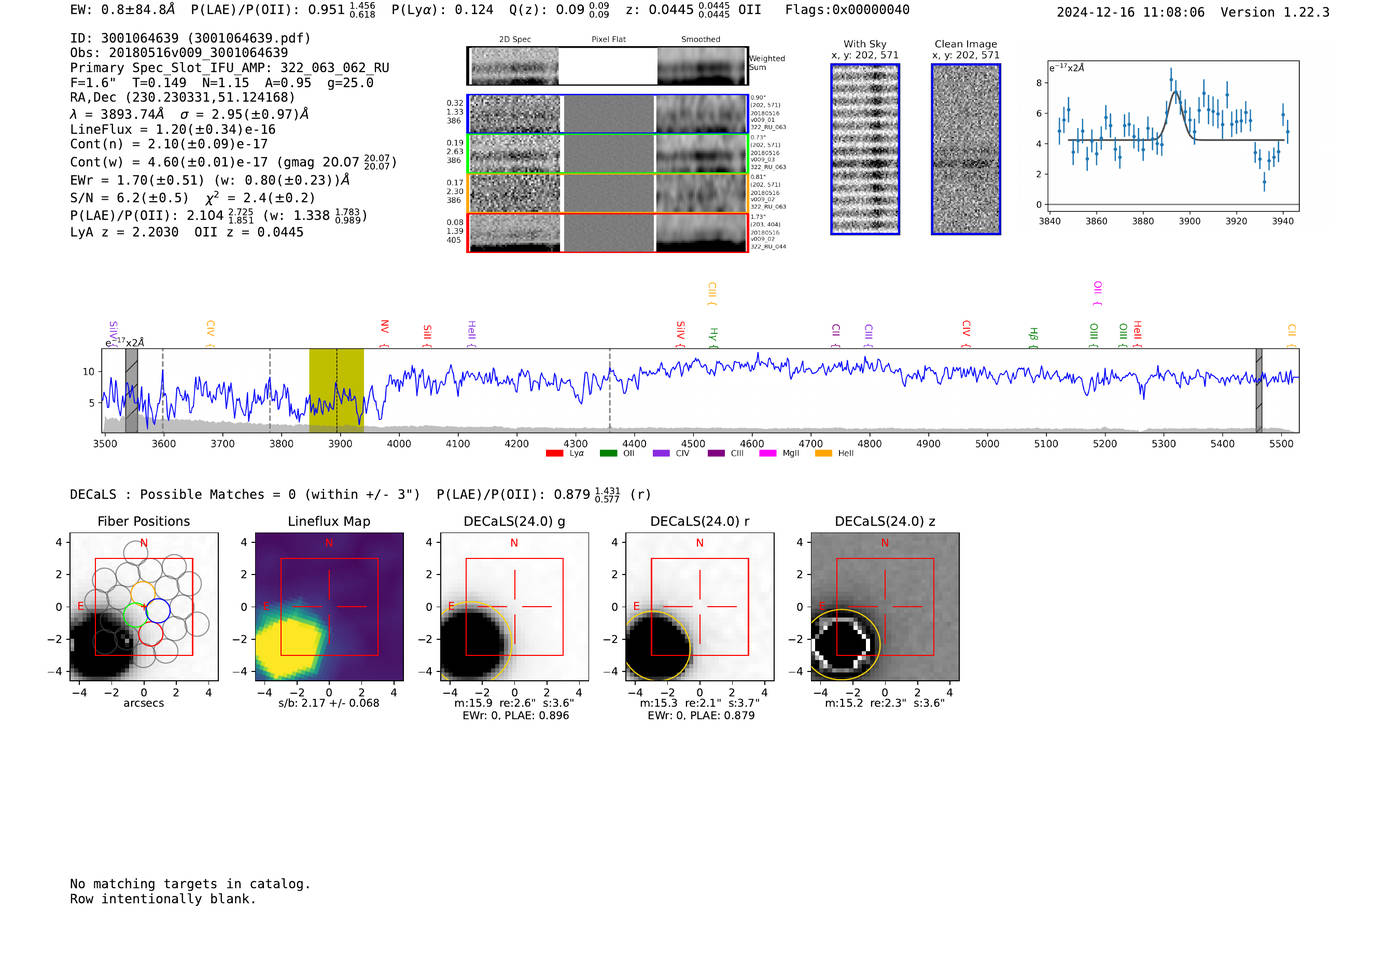Click the green OII legend swatch
This screenshot has height=953, width=1400.
point(608,453)
